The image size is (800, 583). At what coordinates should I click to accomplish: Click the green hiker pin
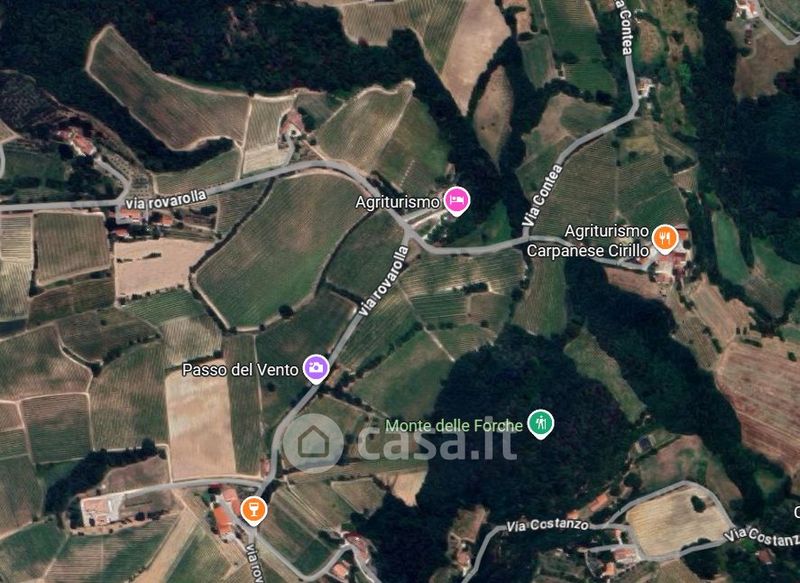pyautogui.click(x=540, y=424)
